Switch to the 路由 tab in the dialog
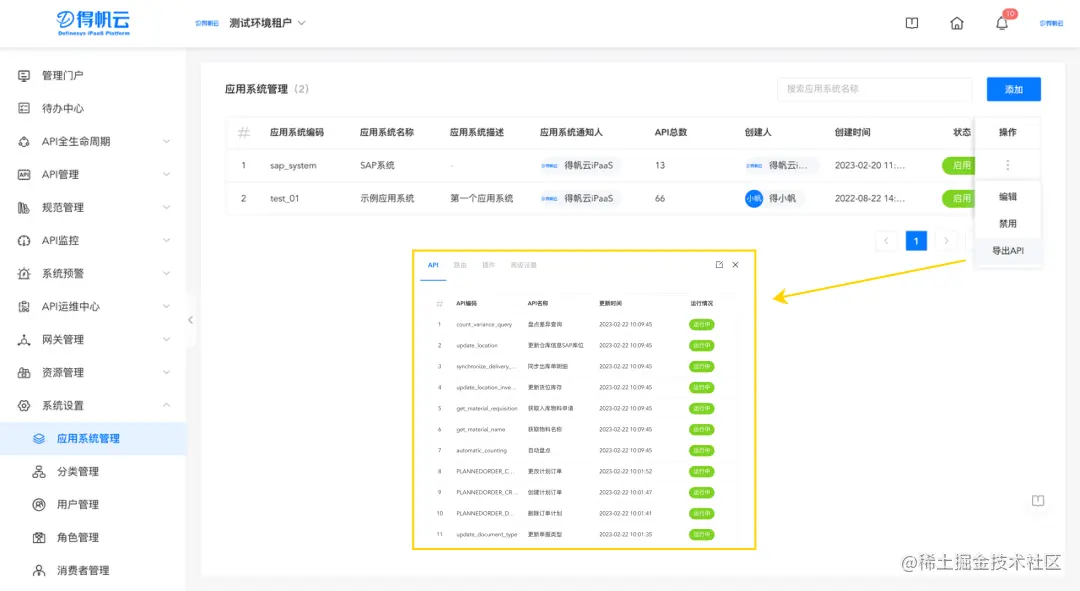Viewport: 1080px width, 591px height. point(459,264)
